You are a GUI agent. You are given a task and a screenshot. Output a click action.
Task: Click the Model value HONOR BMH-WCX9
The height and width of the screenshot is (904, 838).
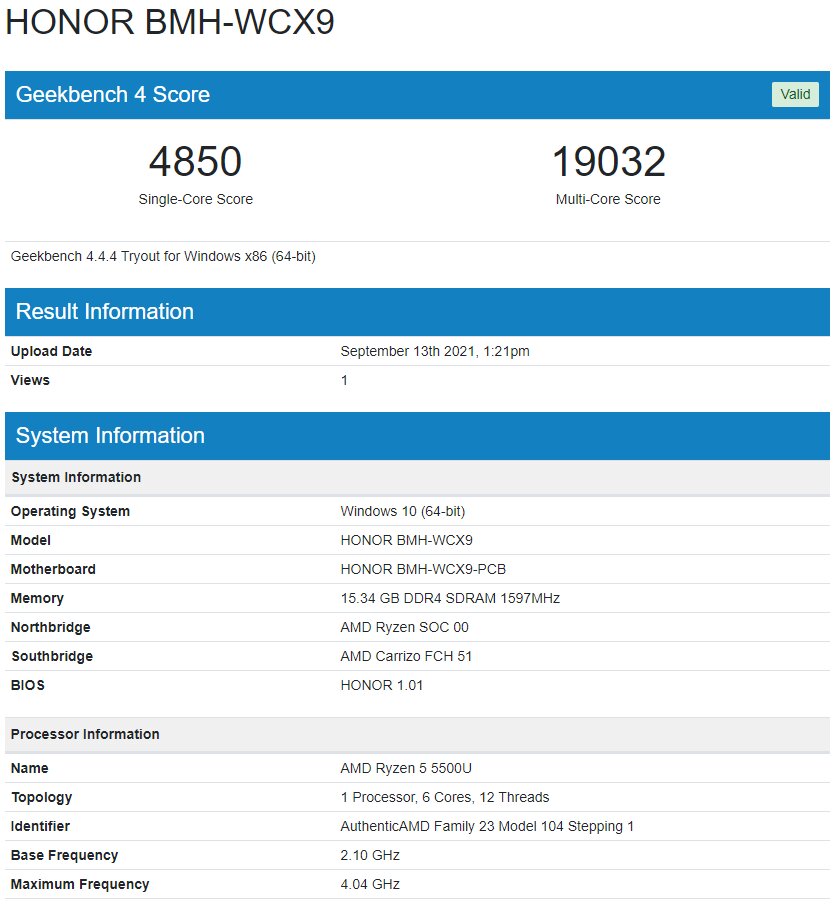click(x=406, y=540)
